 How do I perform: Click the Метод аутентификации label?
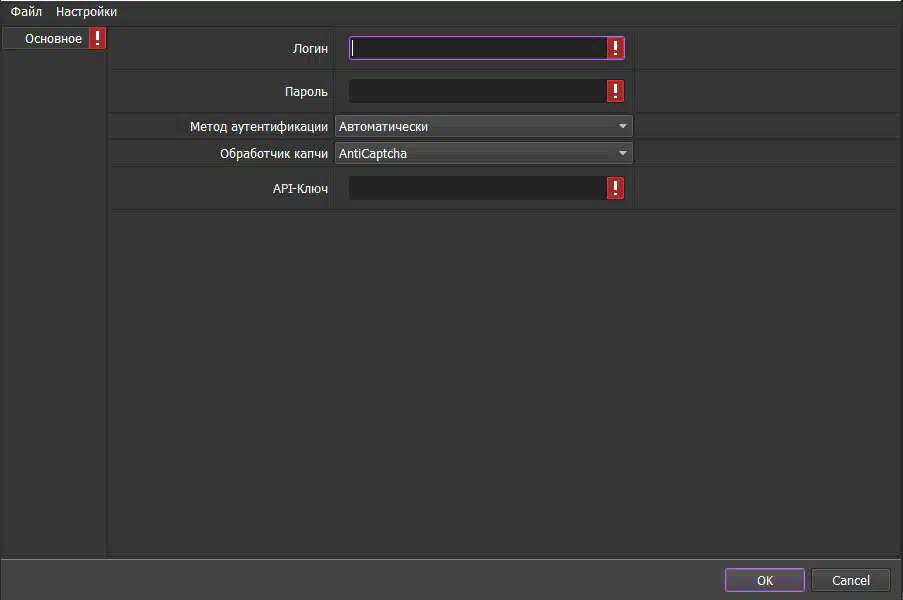pyautogui.click(x=258, y=127)
